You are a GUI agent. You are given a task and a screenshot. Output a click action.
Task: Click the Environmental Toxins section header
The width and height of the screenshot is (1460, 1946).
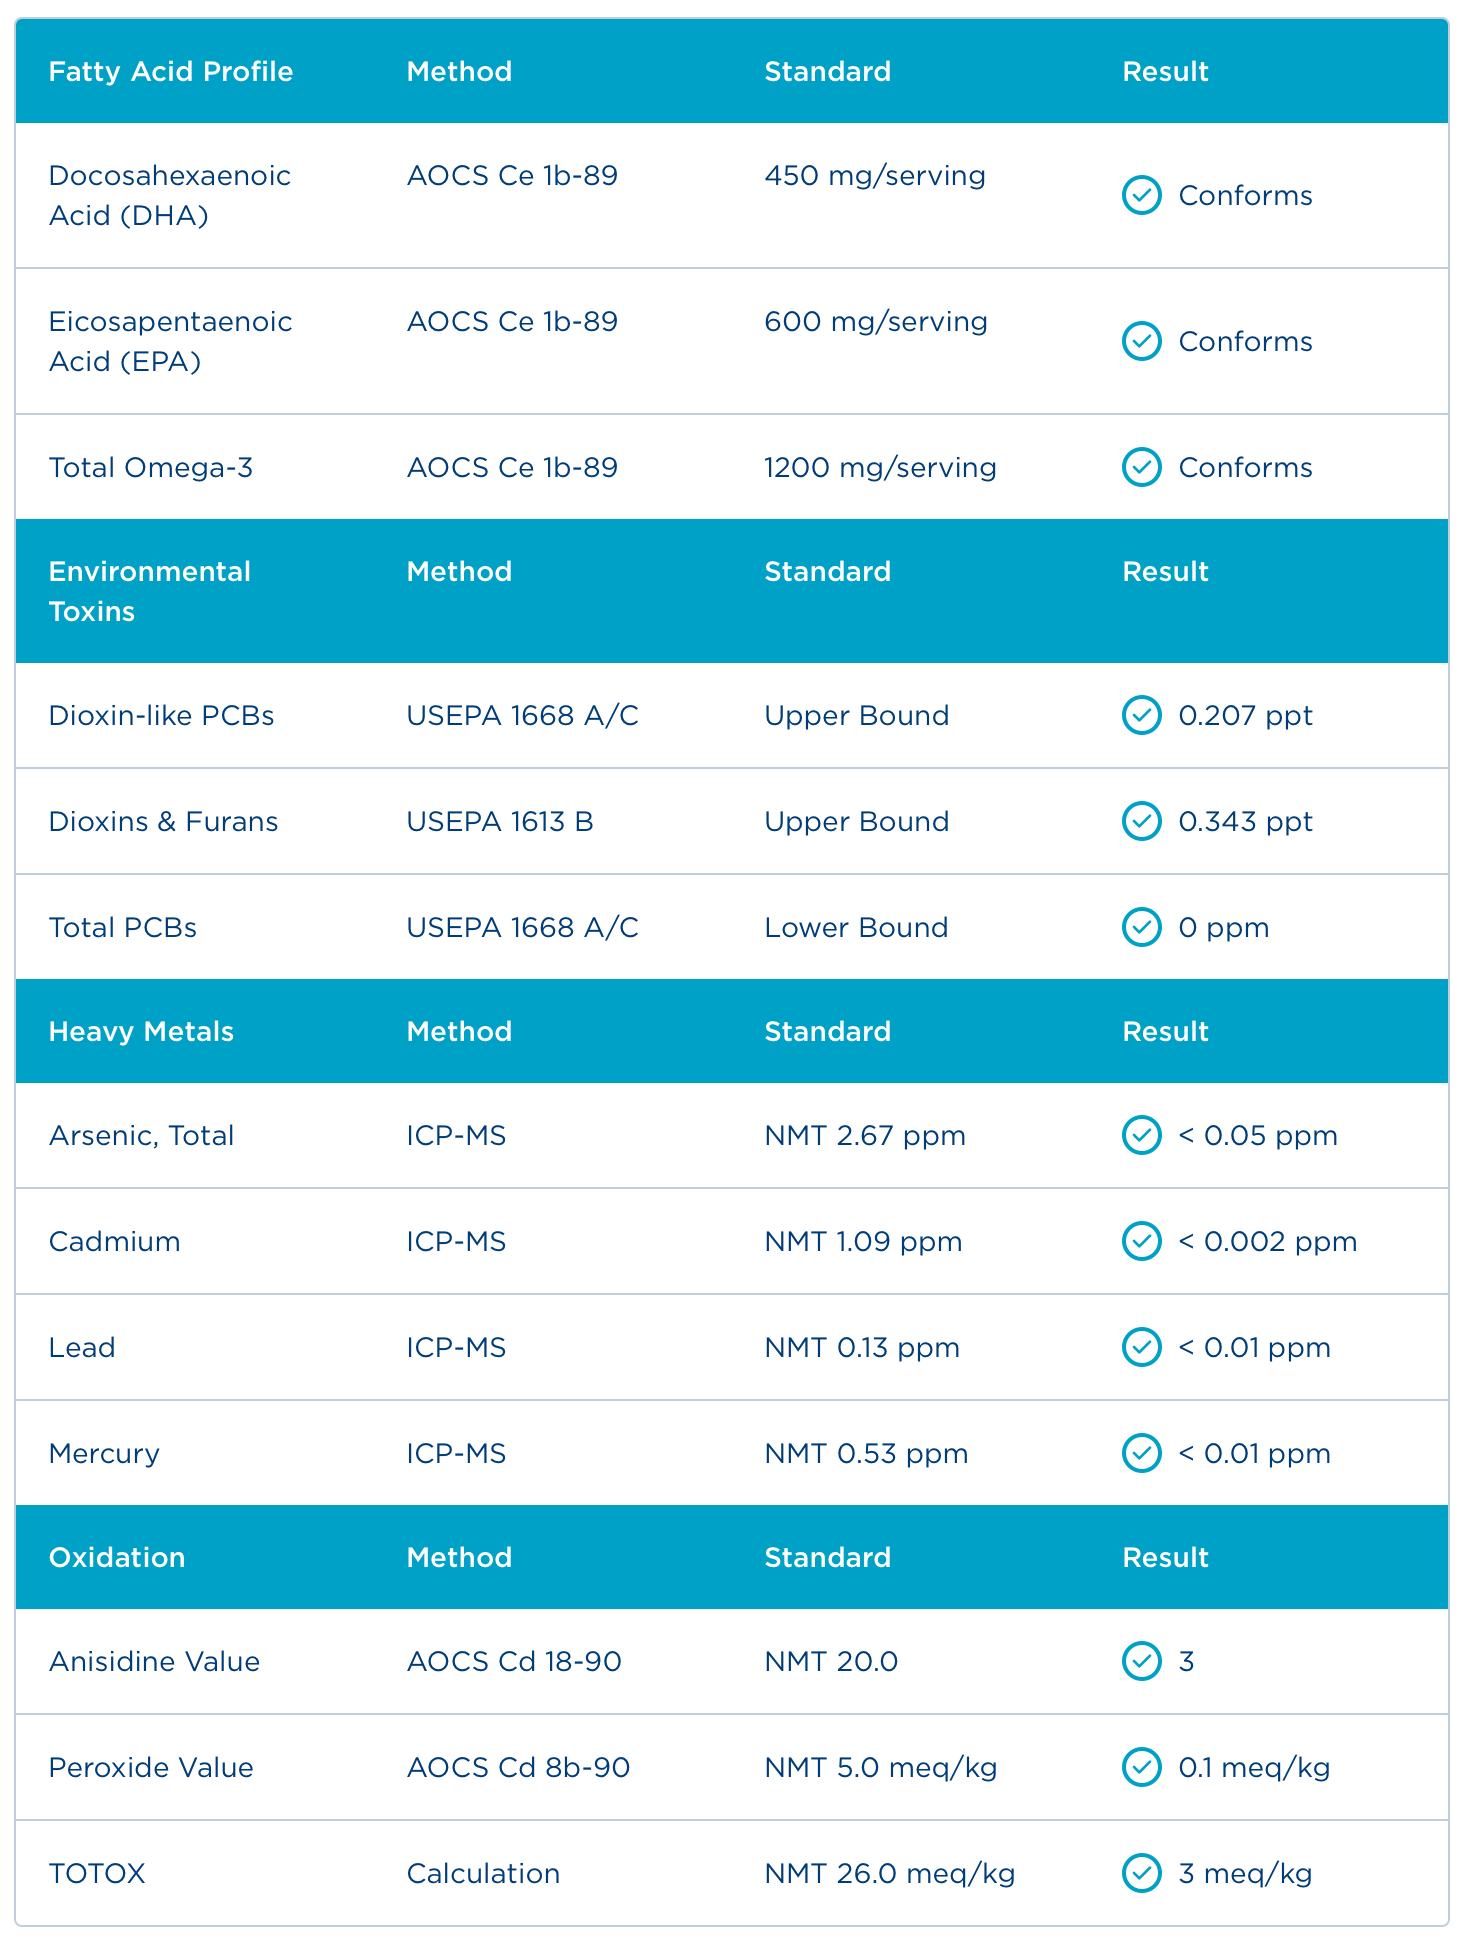[x=150, y=591]
